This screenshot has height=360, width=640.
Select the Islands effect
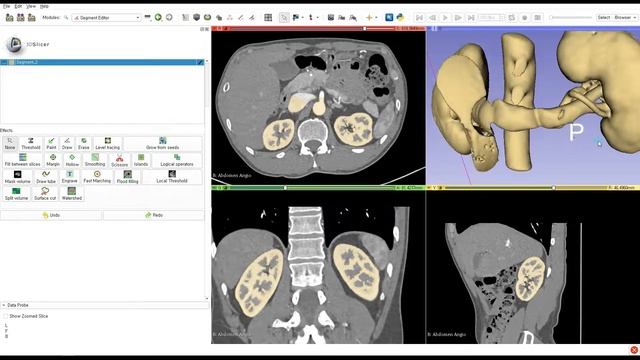pos(141,160)
